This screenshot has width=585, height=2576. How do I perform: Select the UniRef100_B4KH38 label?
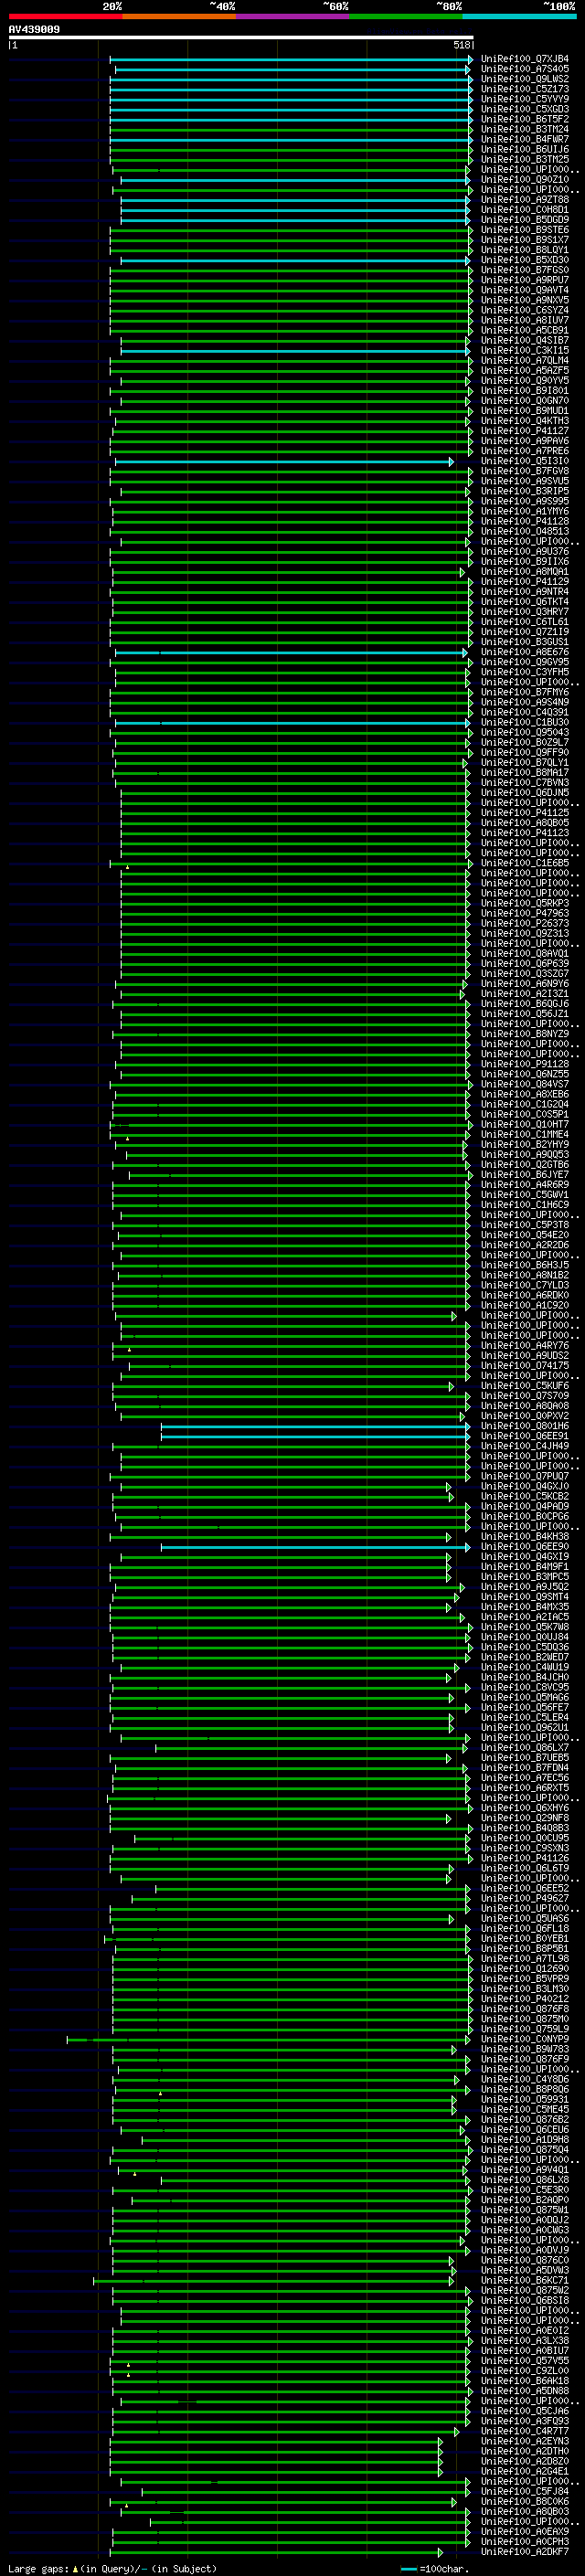525,1537
